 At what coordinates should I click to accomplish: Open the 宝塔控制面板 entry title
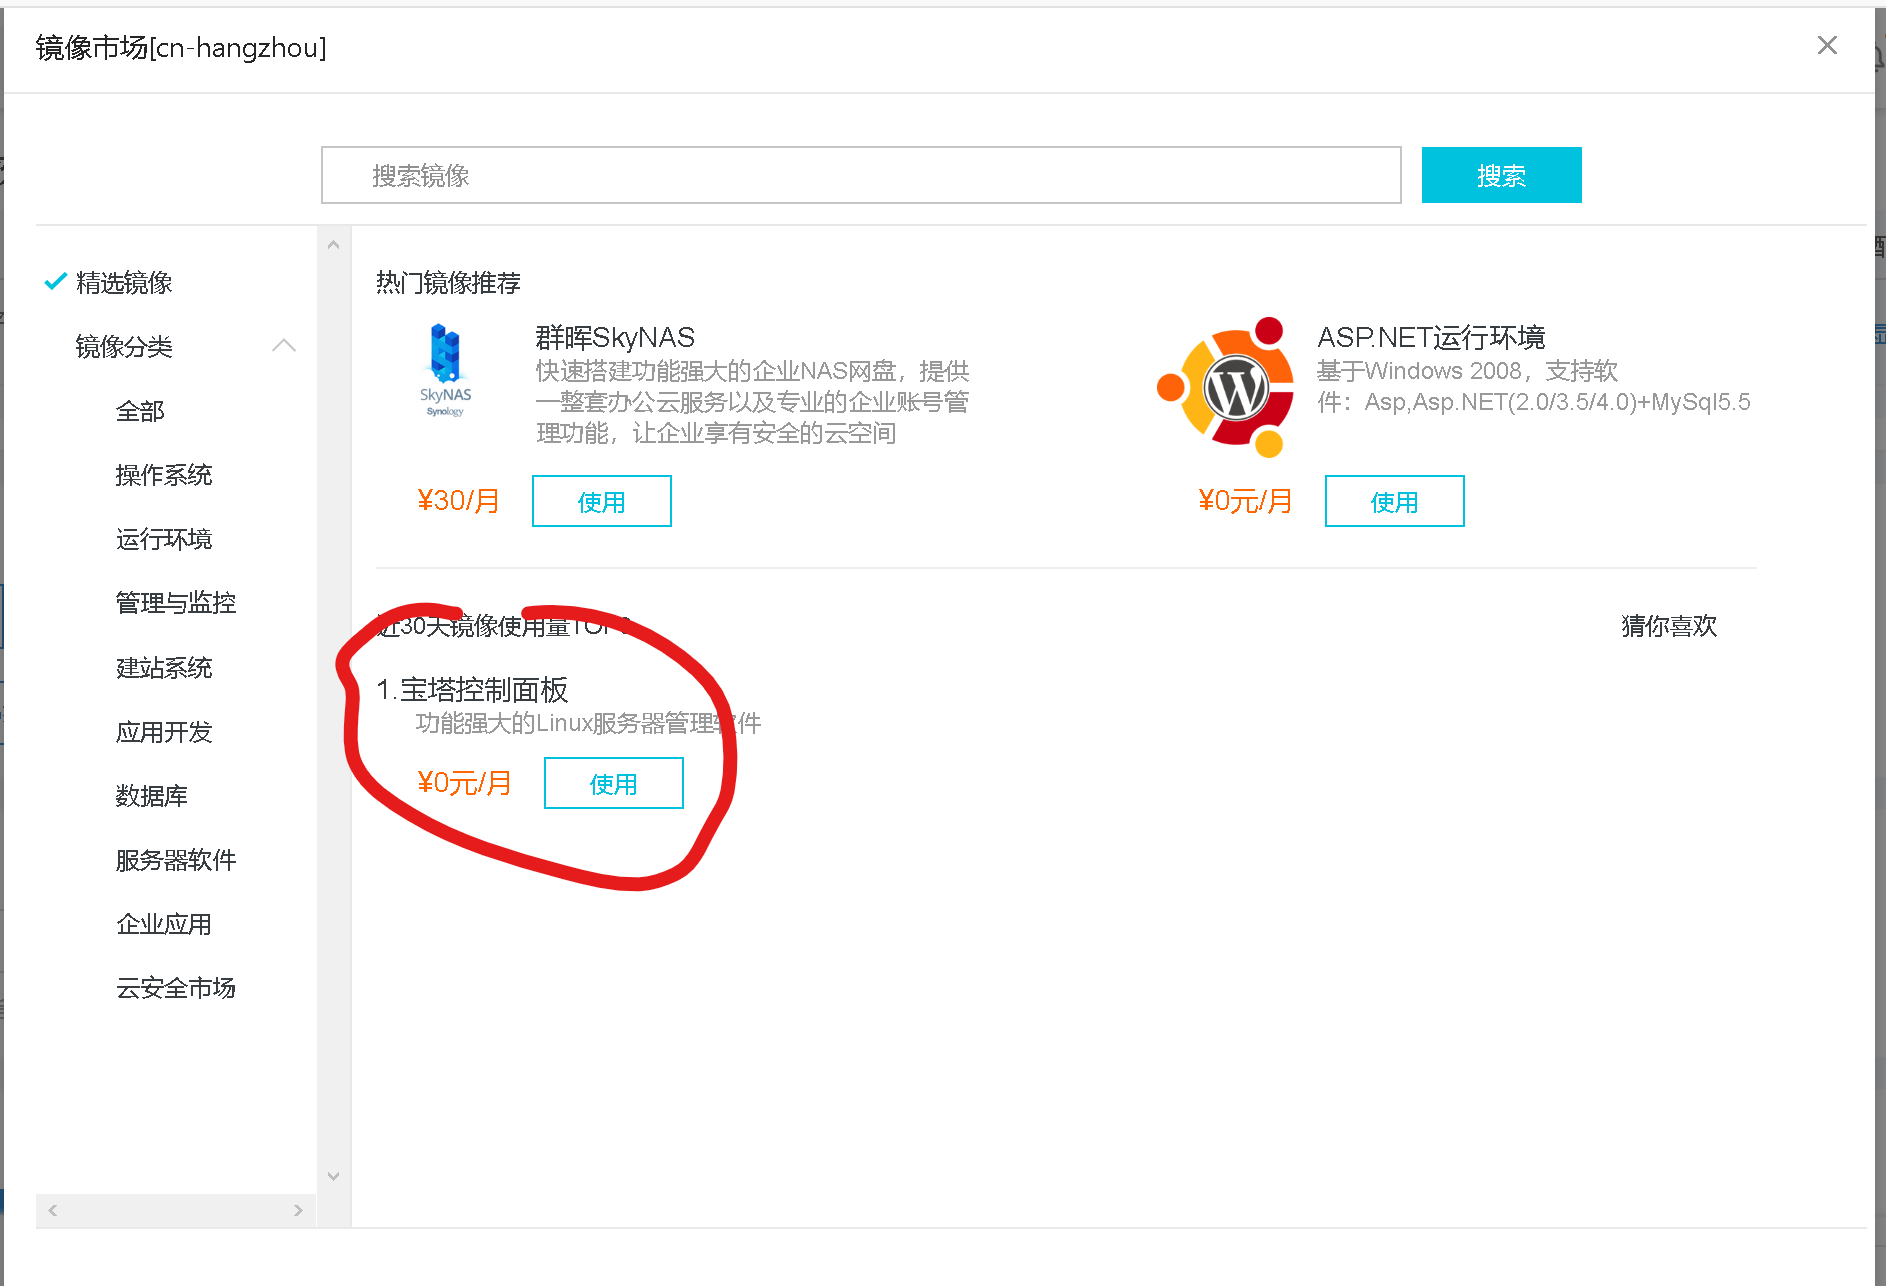pos(484,690)
